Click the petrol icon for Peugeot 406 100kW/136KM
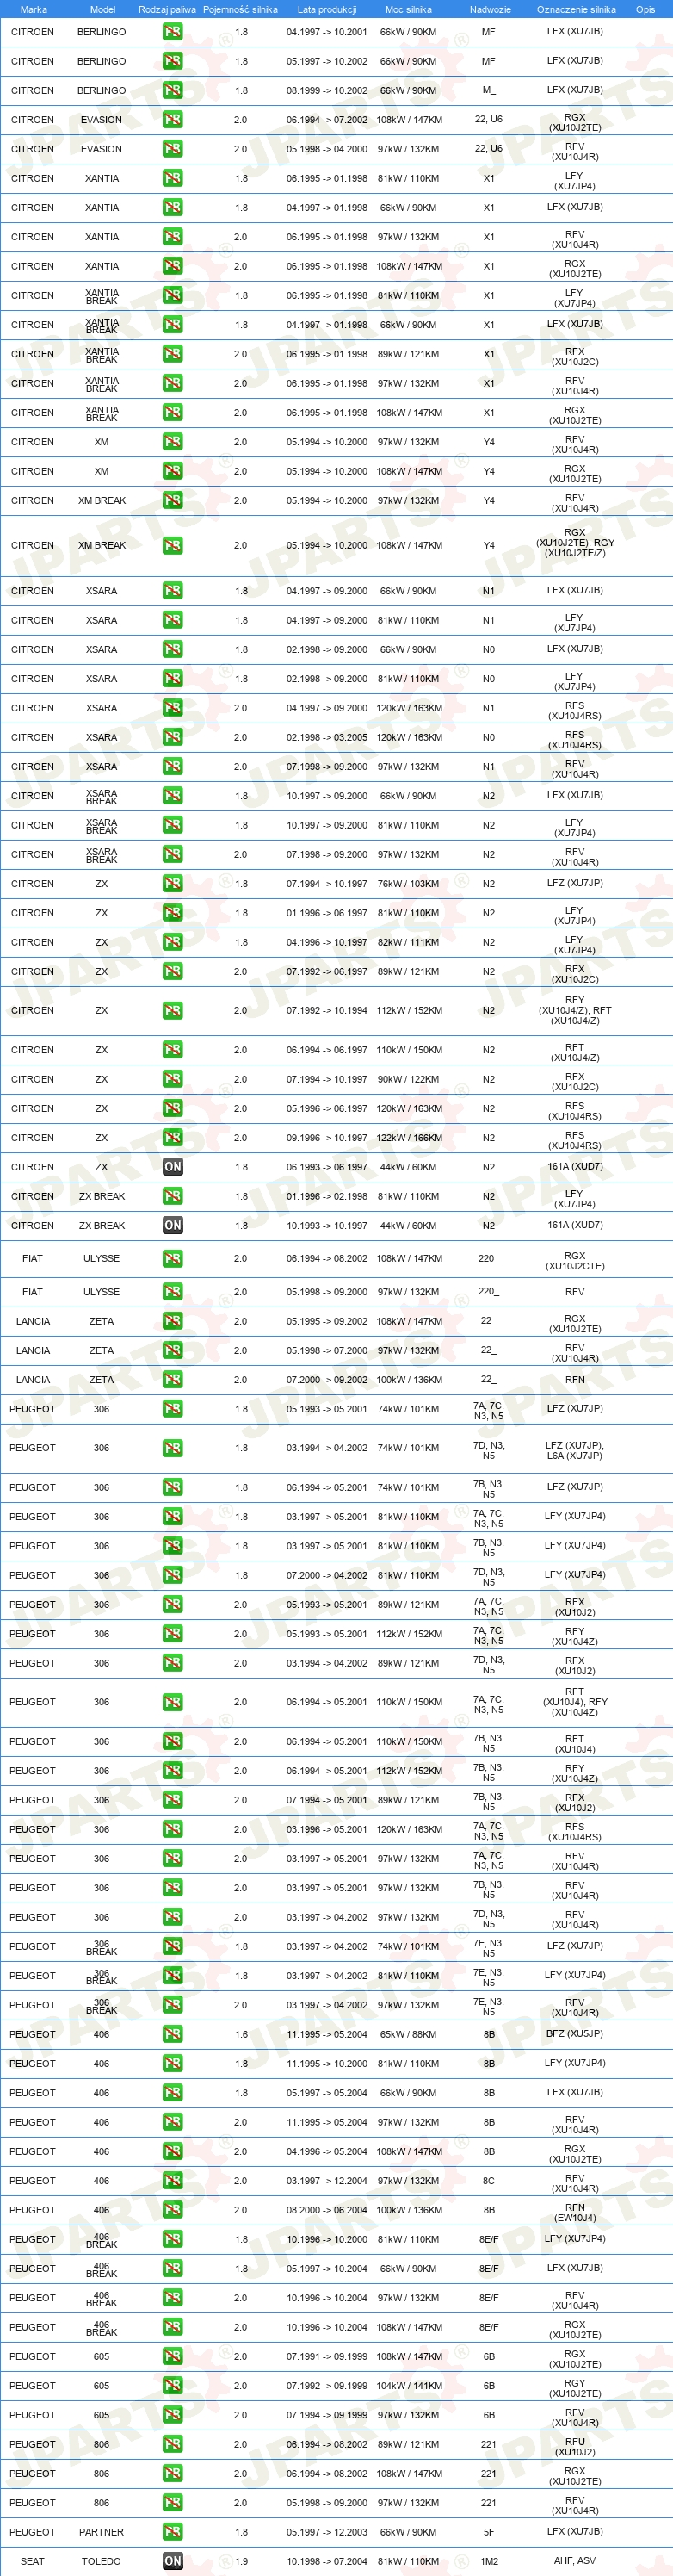This screenshot has width=673, height=2576. 173,2210
